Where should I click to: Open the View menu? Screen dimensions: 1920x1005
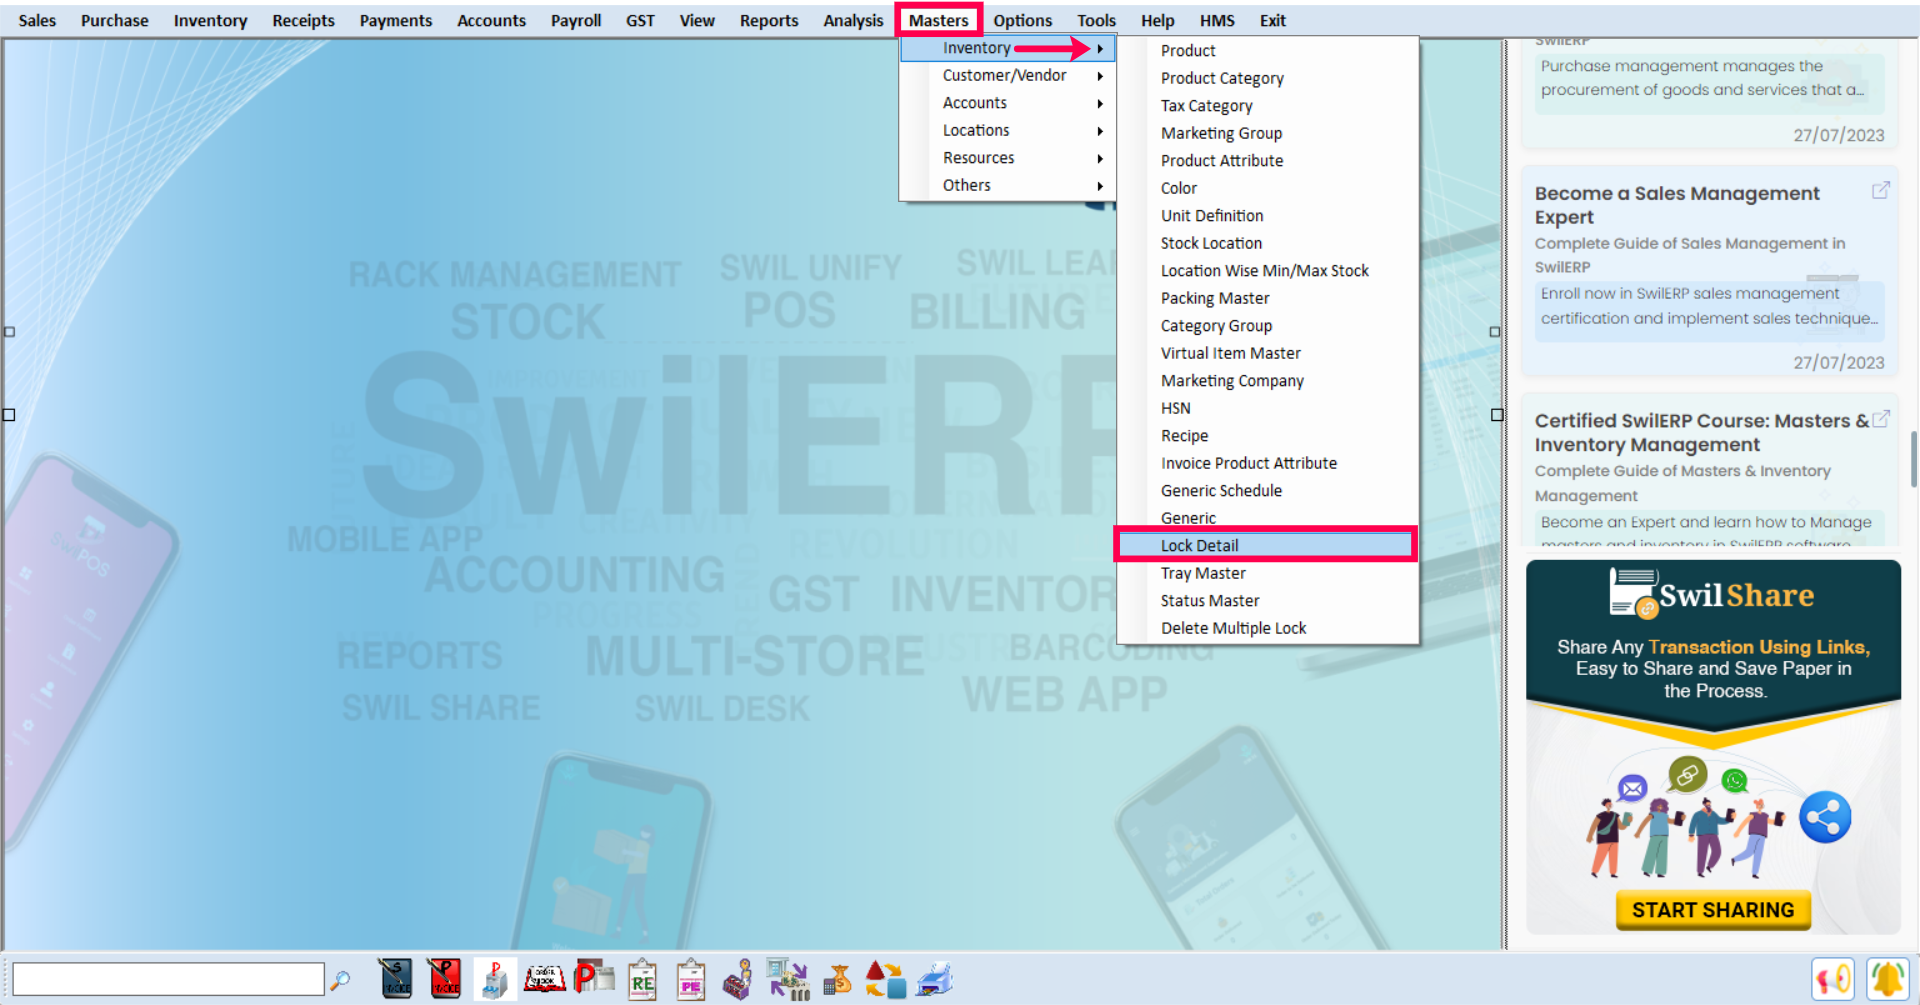click(x=697, y=20)
